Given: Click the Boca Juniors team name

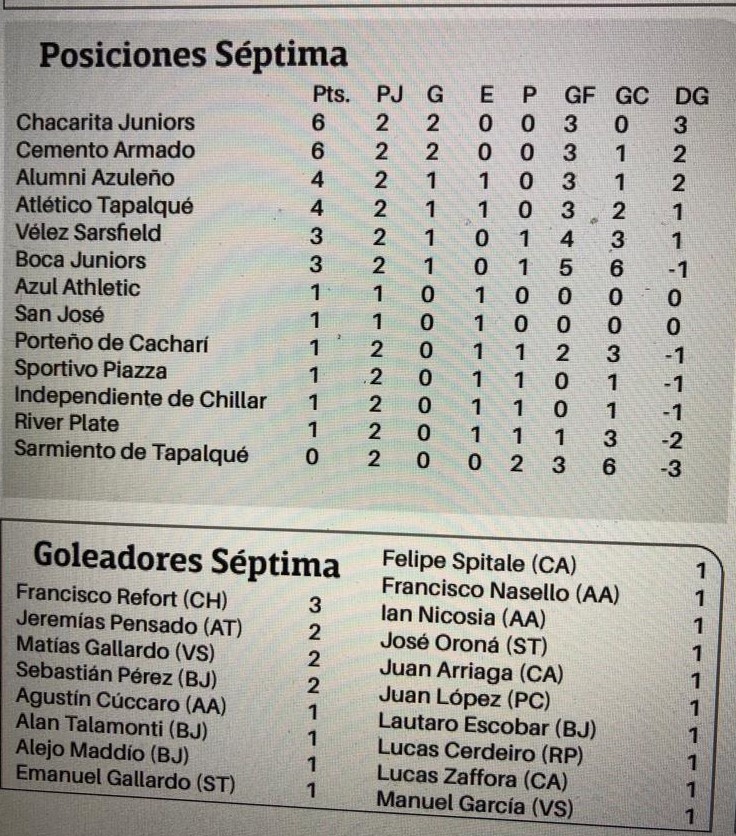Looking at the screenshot, I should [x=81, y=260].
